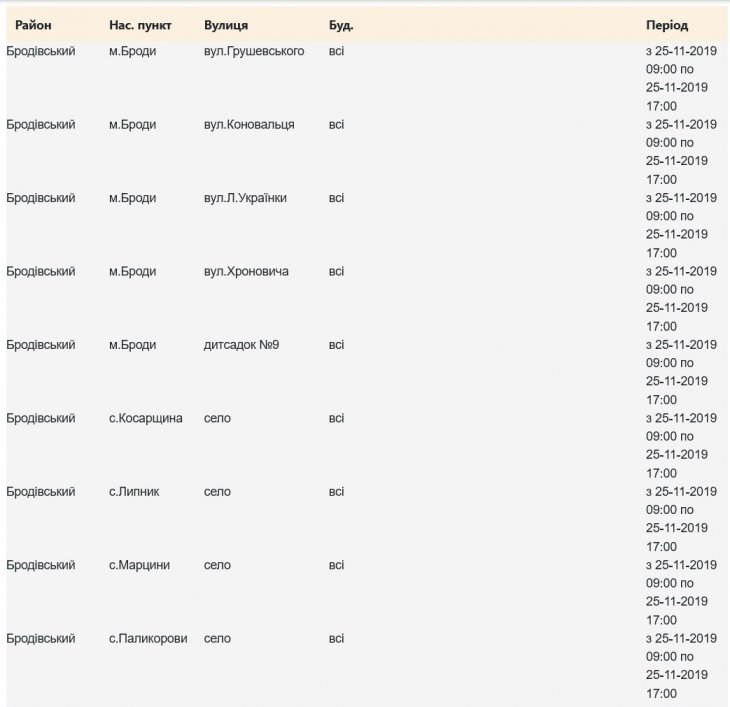Image resolution: width=730 pixels, height=707 pixels.
Task: Click Бродівський in the с.Липник row
Action: tap(41, 492)
